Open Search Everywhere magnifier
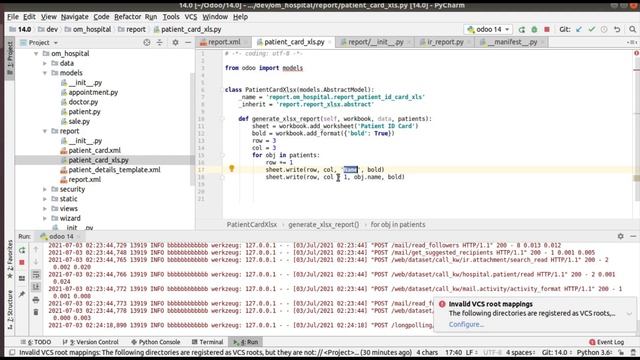The width and height of the screenshot is (640, 360). click(x=632, y=29)
